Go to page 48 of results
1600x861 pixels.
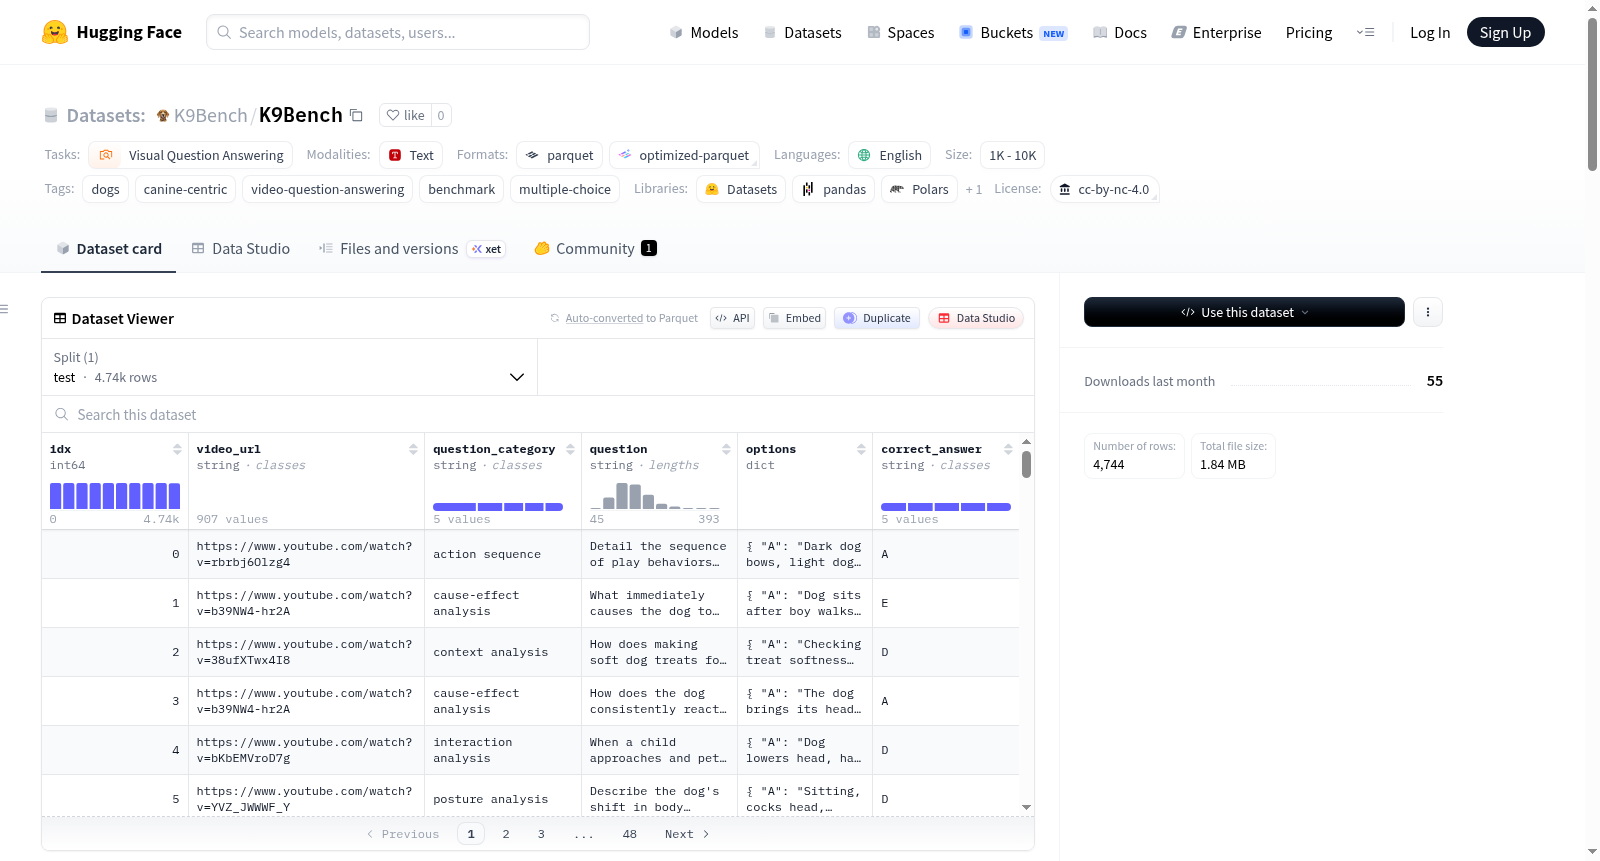pos(630,834)
